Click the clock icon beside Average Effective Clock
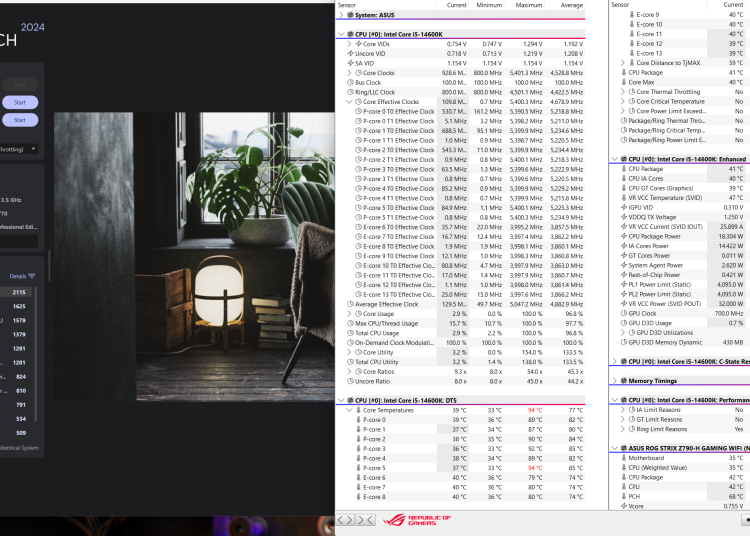This screenshot has width=750, height=536. click(350, 304)
